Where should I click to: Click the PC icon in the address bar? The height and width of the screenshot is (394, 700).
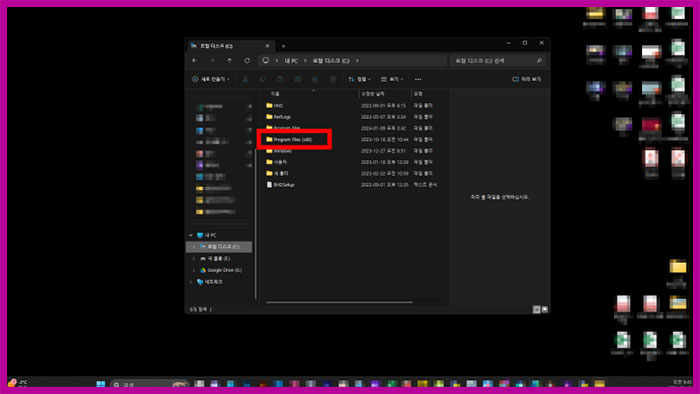266,61
